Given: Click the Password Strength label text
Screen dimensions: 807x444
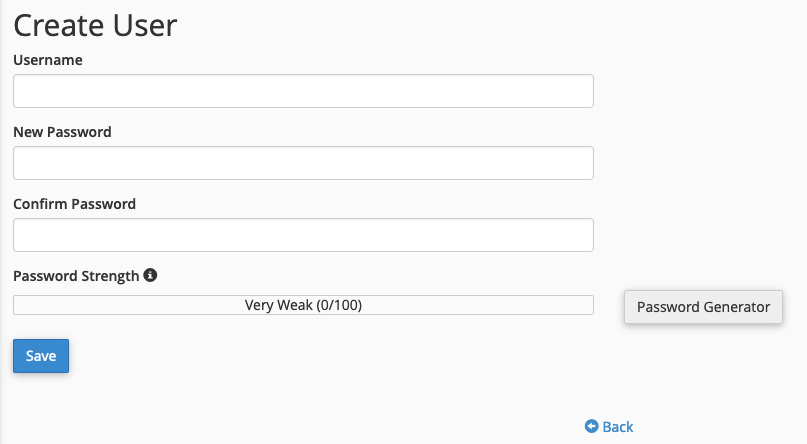Looking at the screenshot, I should click(x=76, y=276).
